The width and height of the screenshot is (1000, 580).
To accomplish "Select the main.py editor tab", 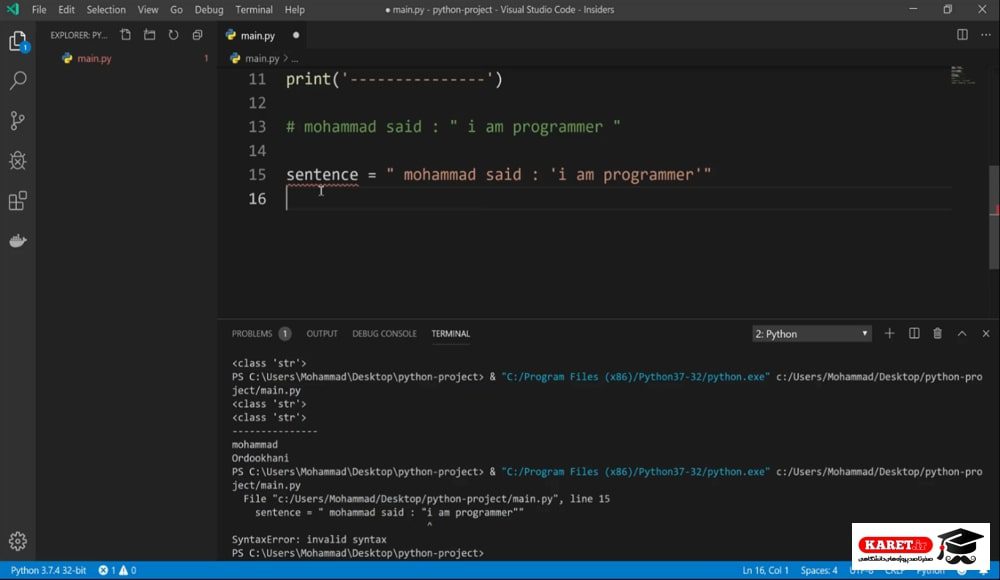I will pyautogui.click(x=258, y=36).
